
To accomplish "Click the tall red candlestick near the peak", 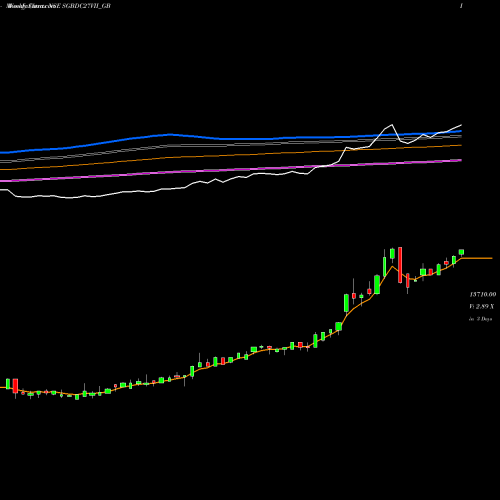I will [x=400, y=265].
